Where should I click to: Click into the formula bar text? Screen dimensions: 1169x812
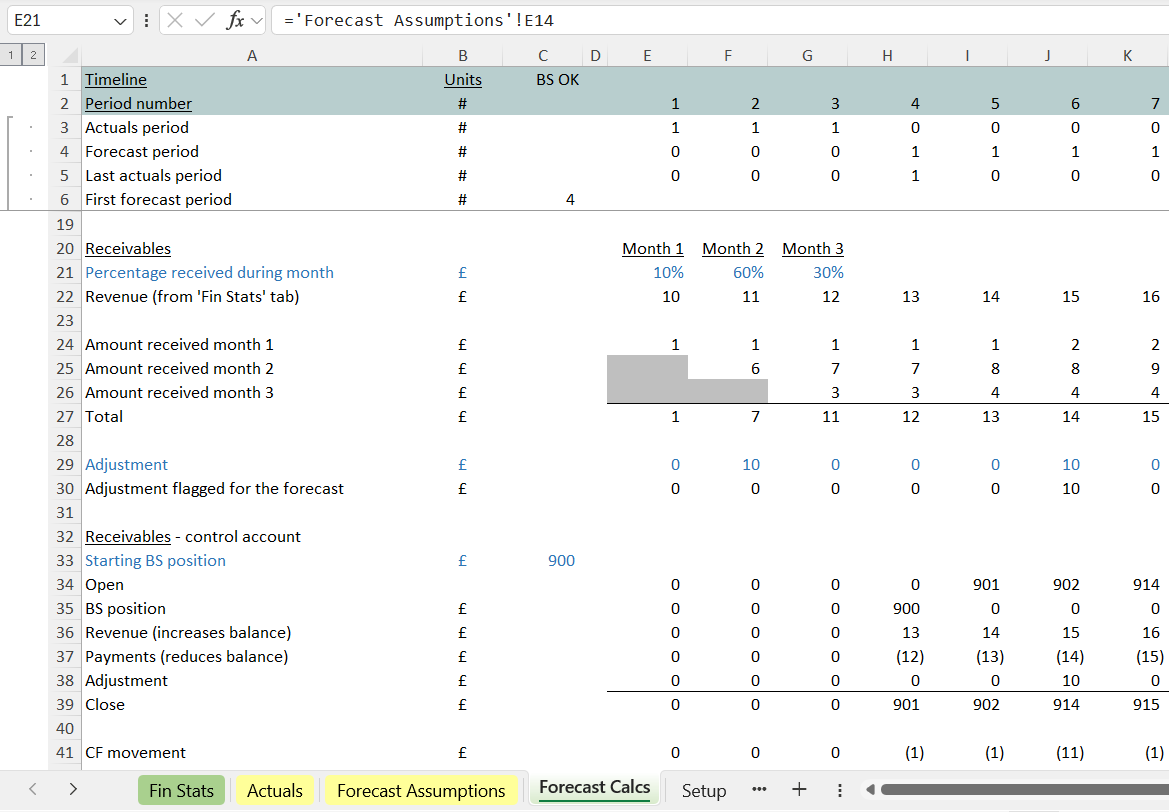tap(700, 21)
